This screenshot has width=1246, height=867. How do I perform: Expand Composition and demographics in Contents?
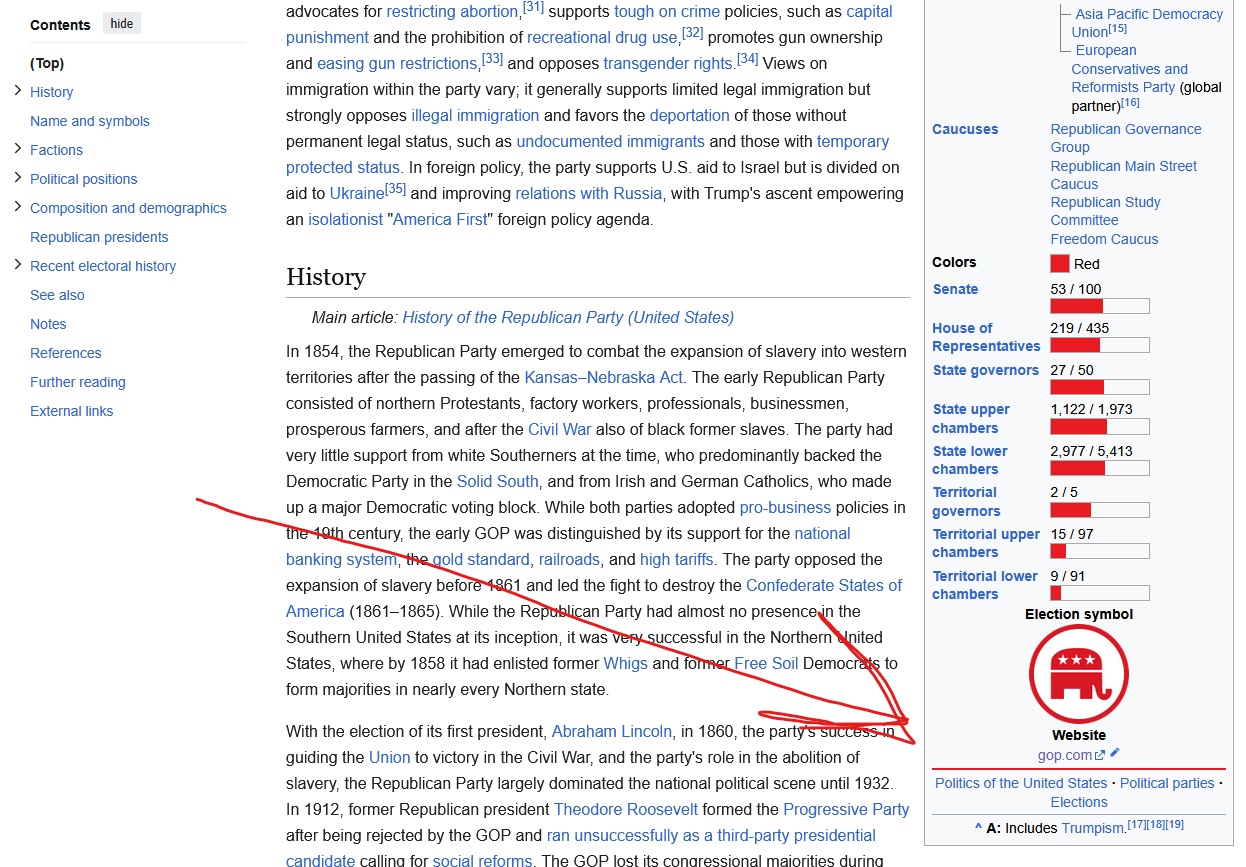pos(18,207)
